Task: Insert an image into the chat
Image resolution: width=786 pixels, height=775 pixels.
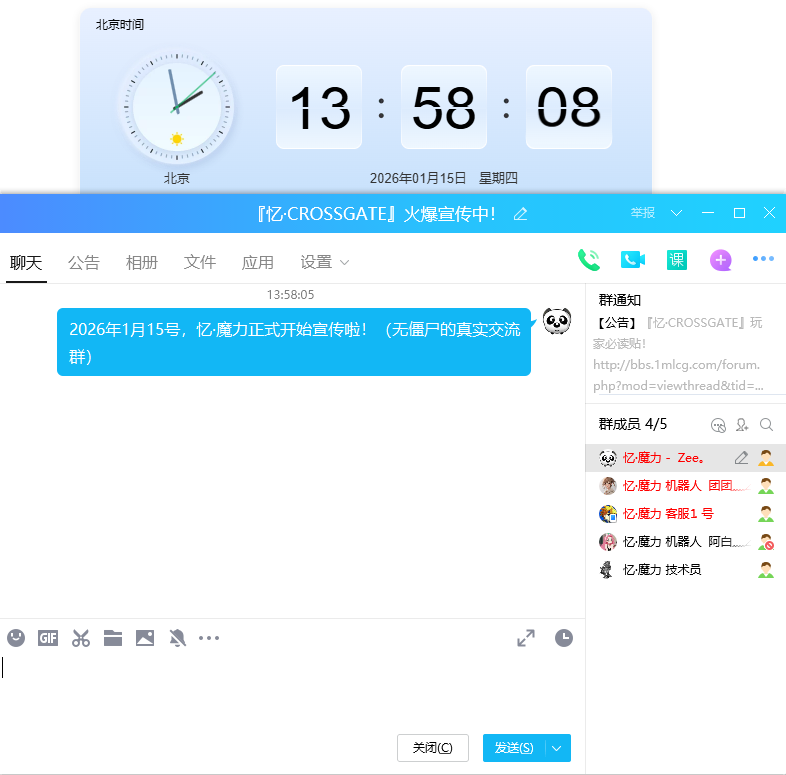Action: coord(145,638)
